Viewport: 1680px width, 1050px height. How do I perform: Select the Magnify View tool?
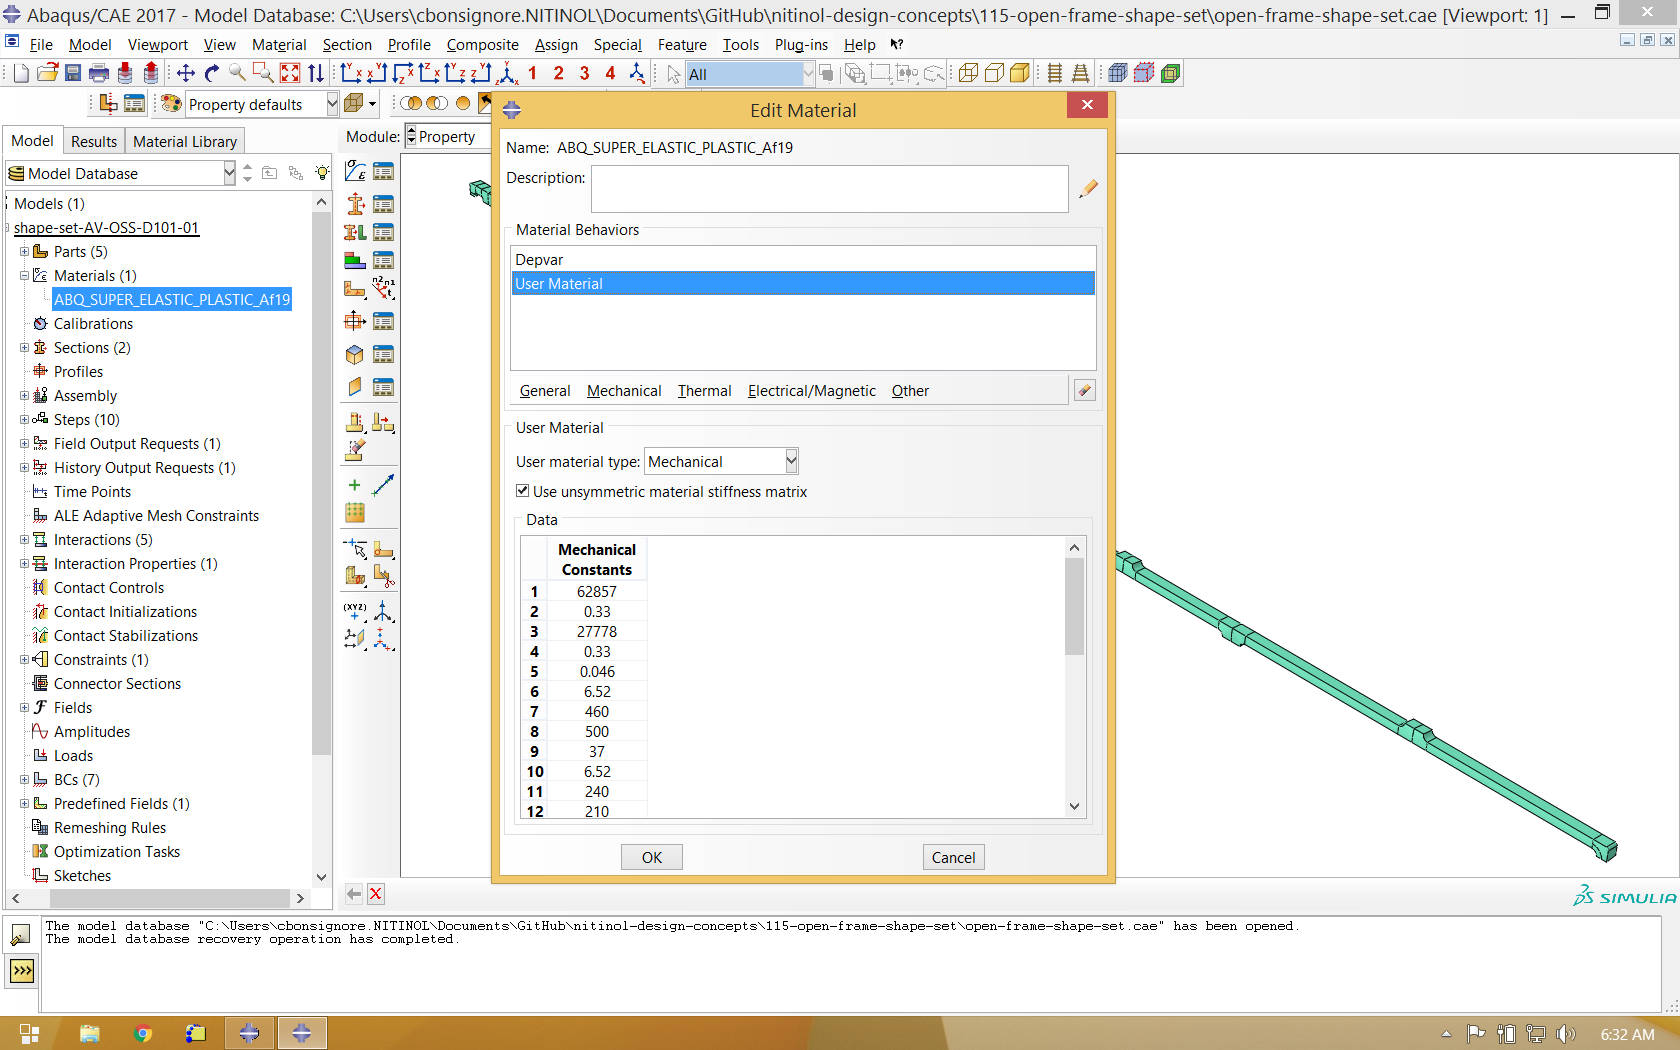[x=237, y=73]
